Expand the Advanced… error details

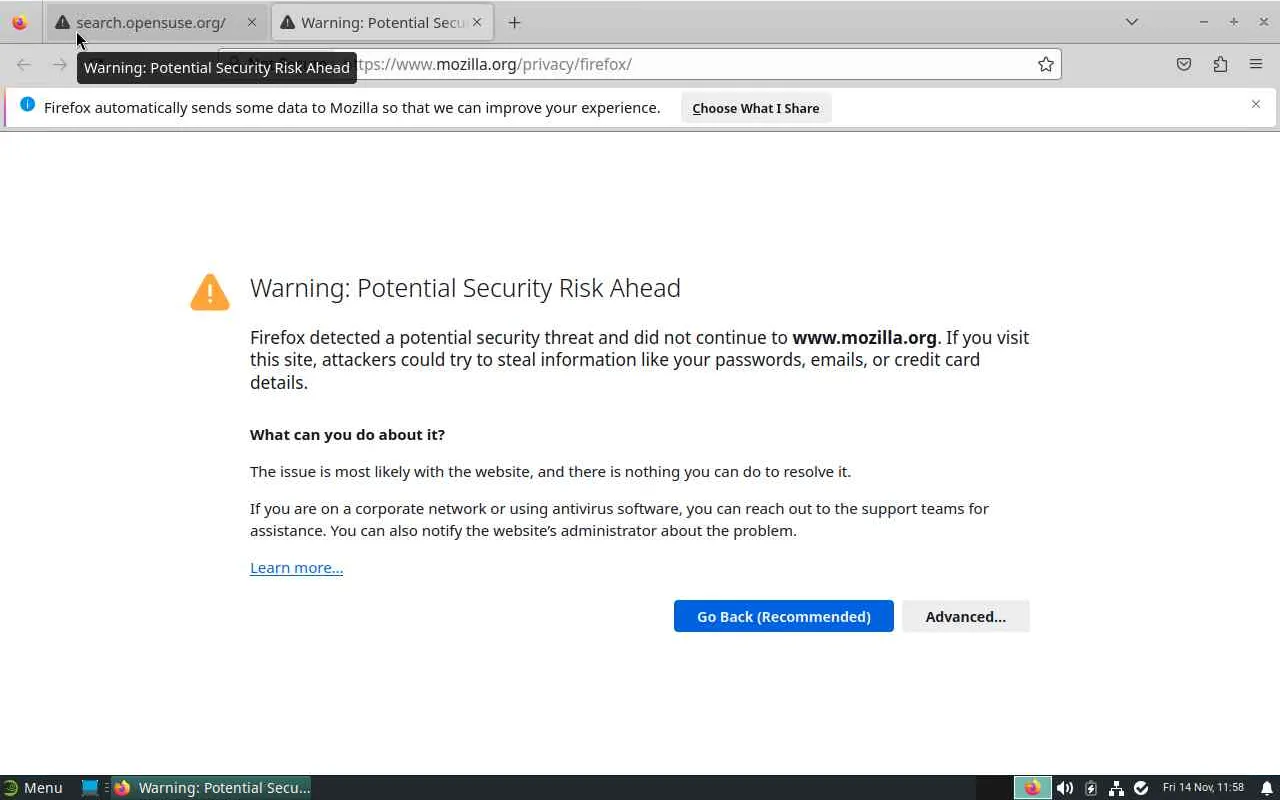tap(965, 616)
